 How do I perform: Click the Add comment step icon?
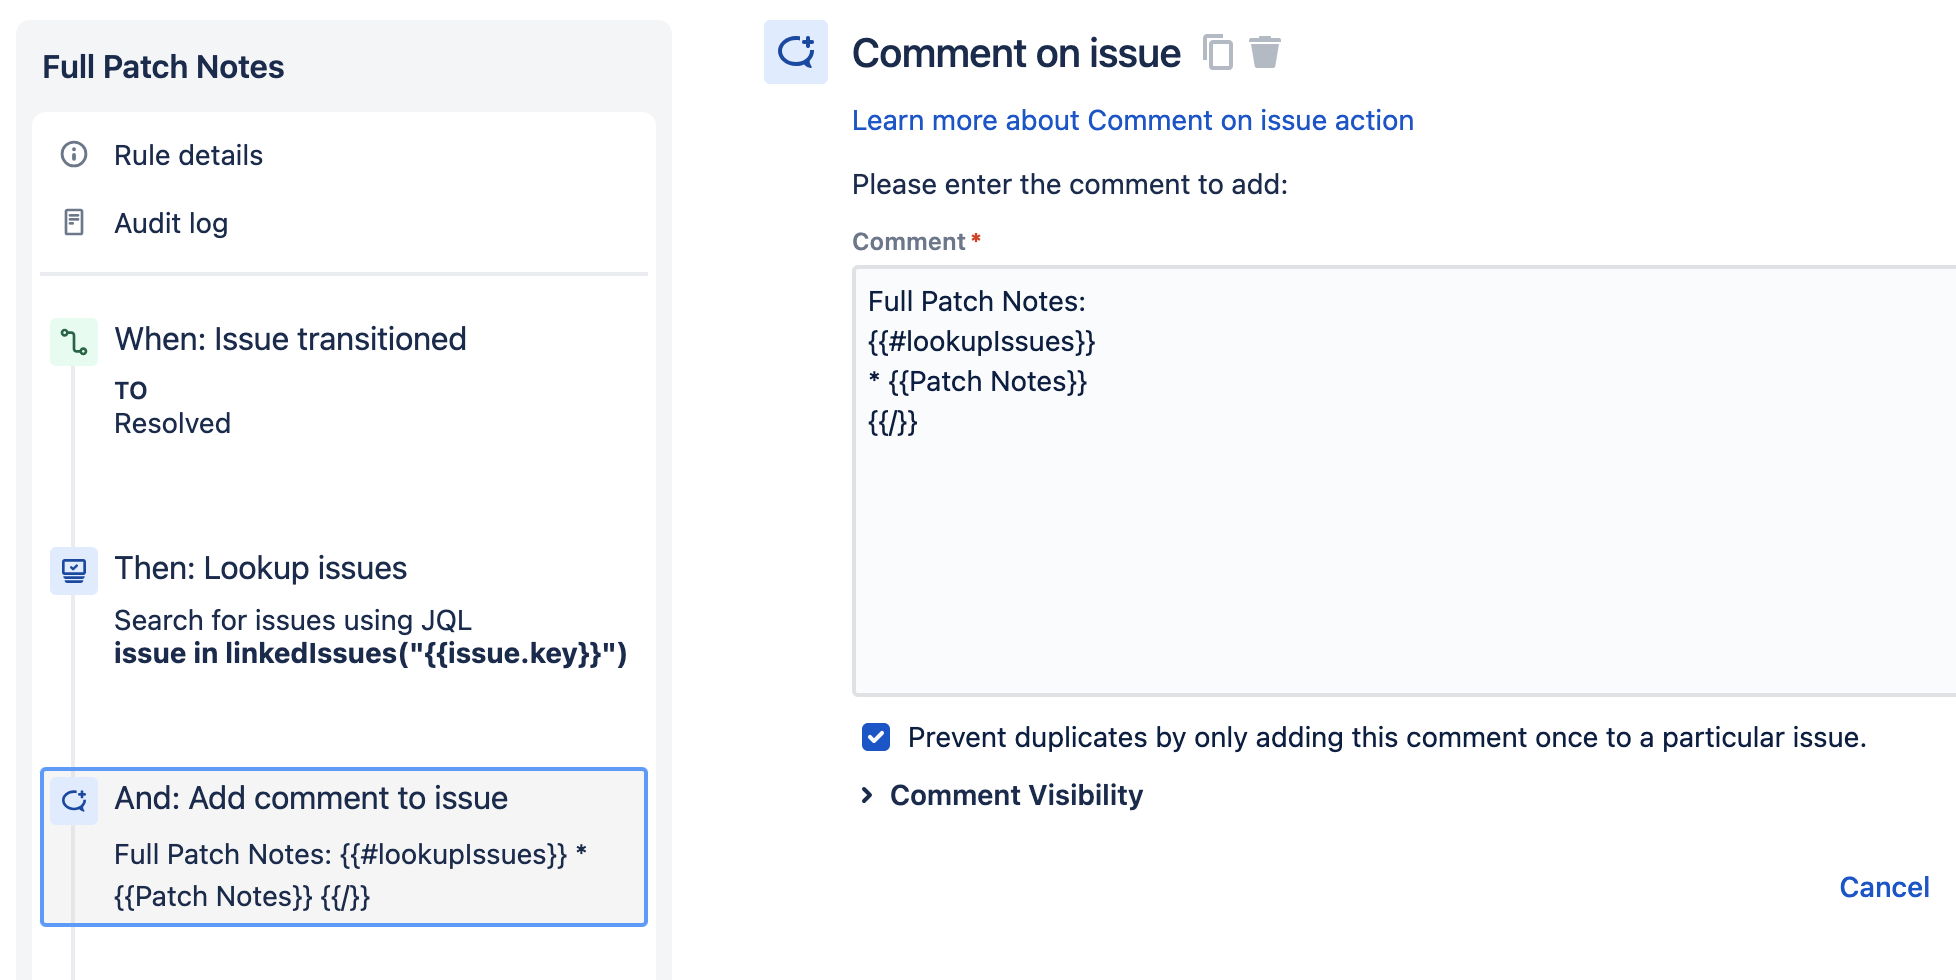[x=73, y=801]
